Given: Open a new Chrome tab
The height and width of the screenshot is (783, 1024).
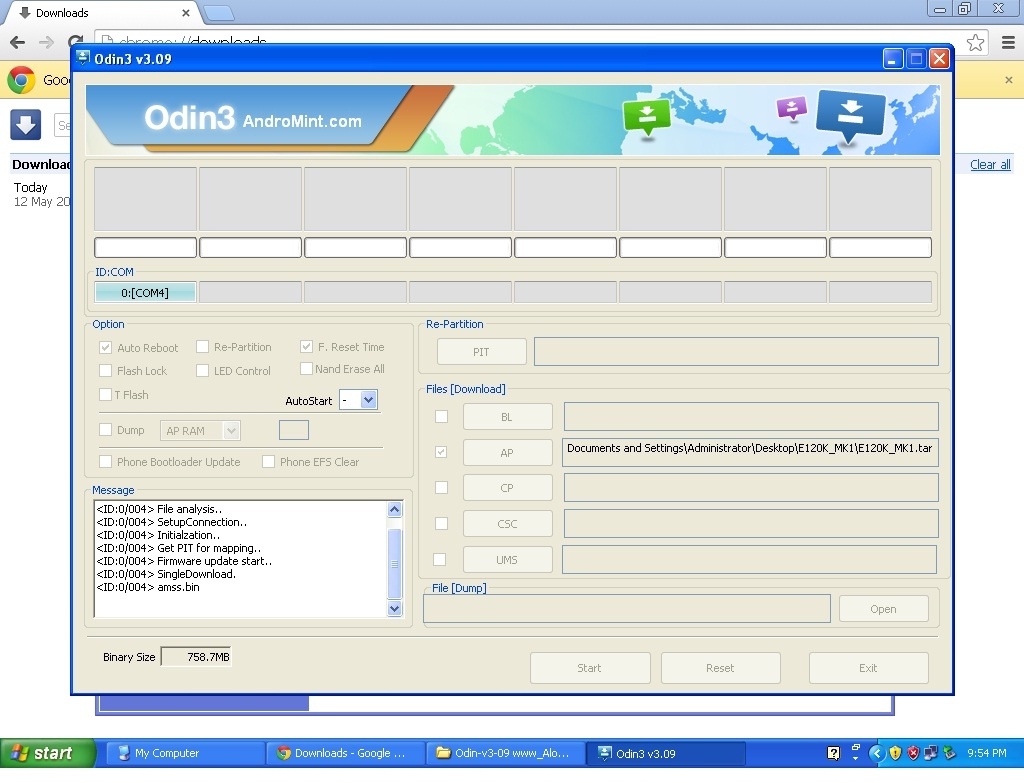Looking at the screenshot, I should click(218, 13).
